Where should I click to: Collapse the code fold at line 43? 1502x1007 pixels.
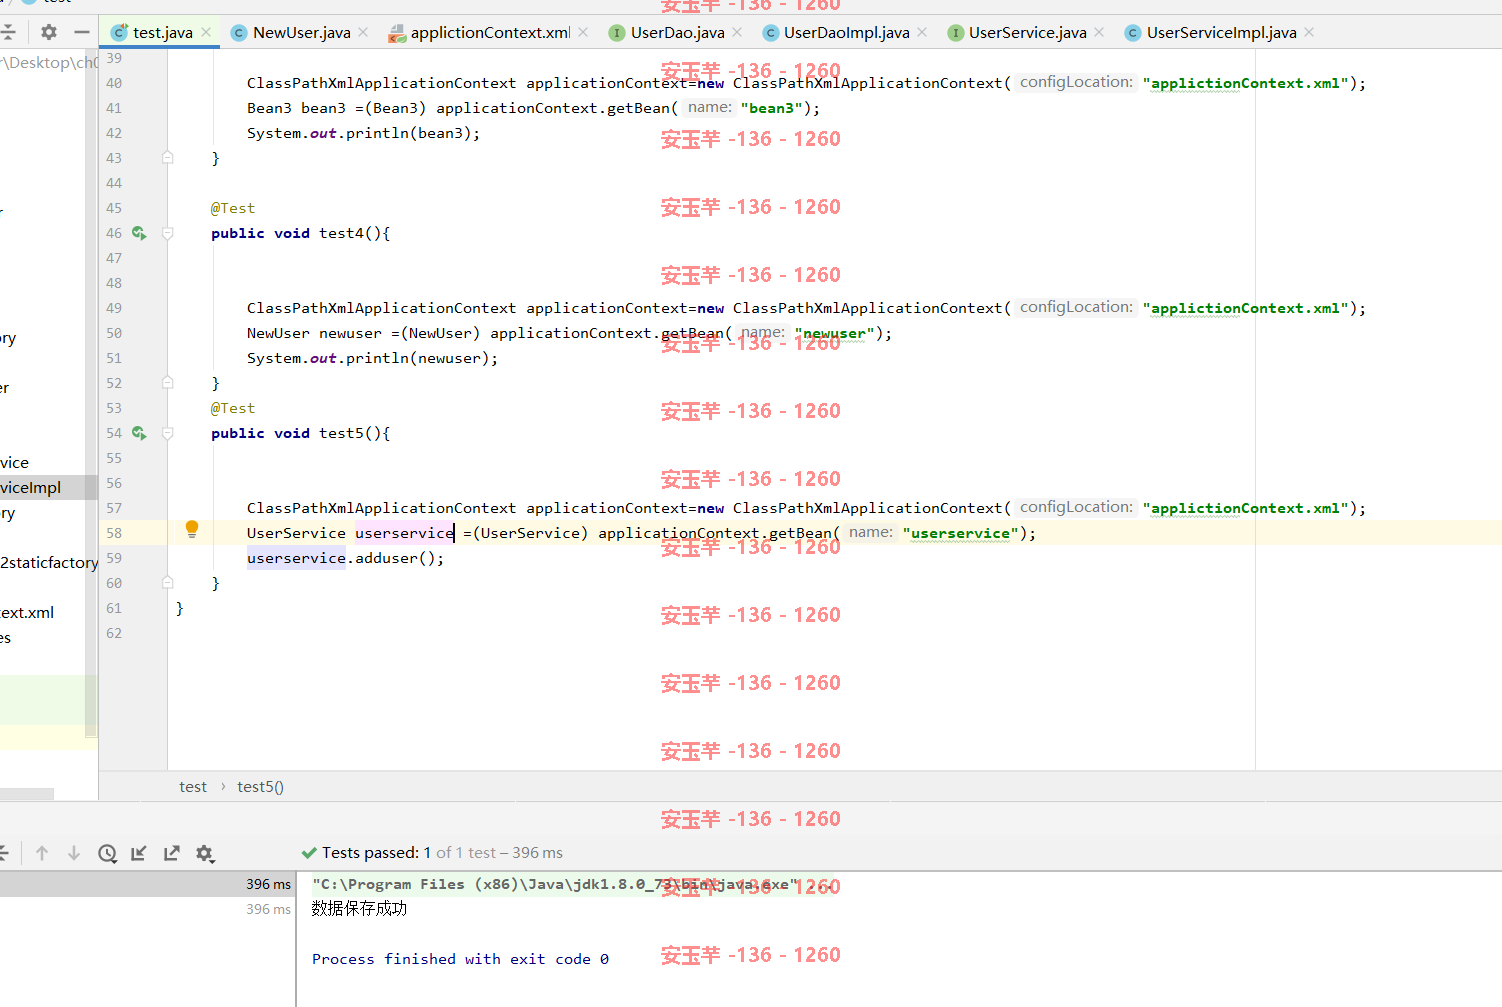[168, 158]
